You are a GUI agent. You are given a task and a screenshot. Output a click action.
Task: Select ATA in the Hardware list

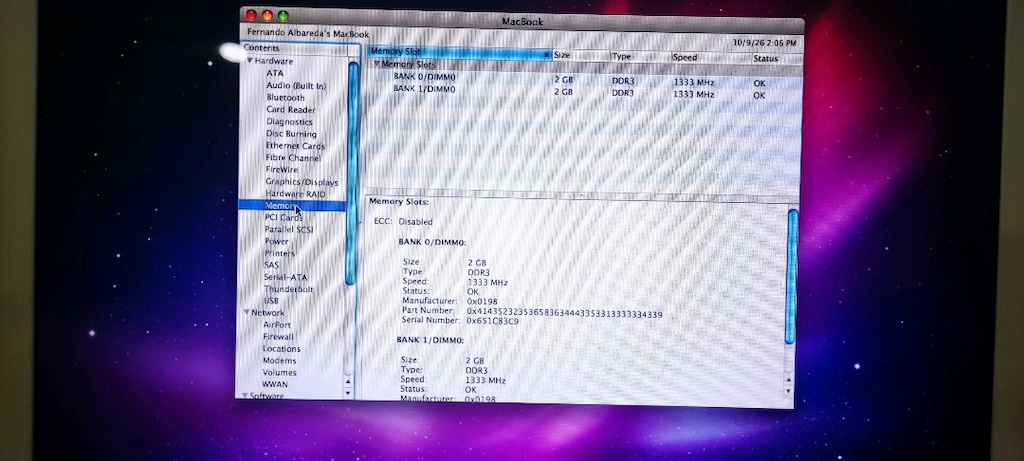pyautogui.click(x=275, y=73)
